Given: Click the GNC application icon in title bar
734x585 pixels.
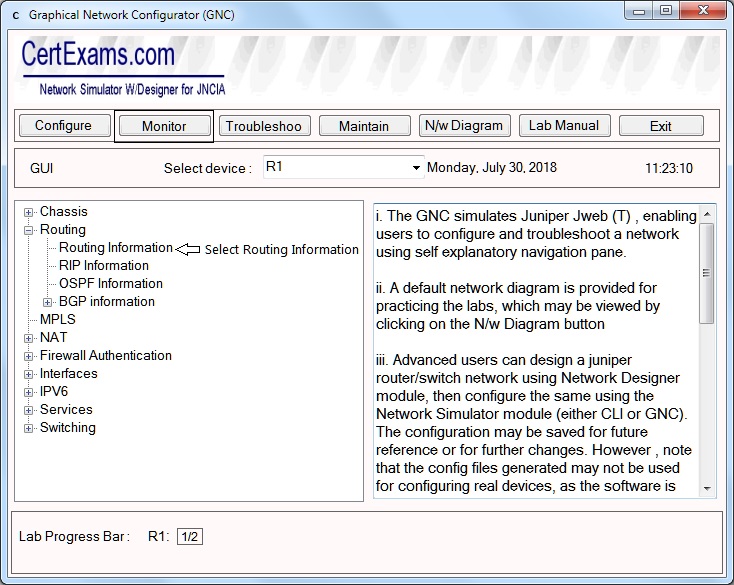Looking at the screenshot, I should pos(16,15).
